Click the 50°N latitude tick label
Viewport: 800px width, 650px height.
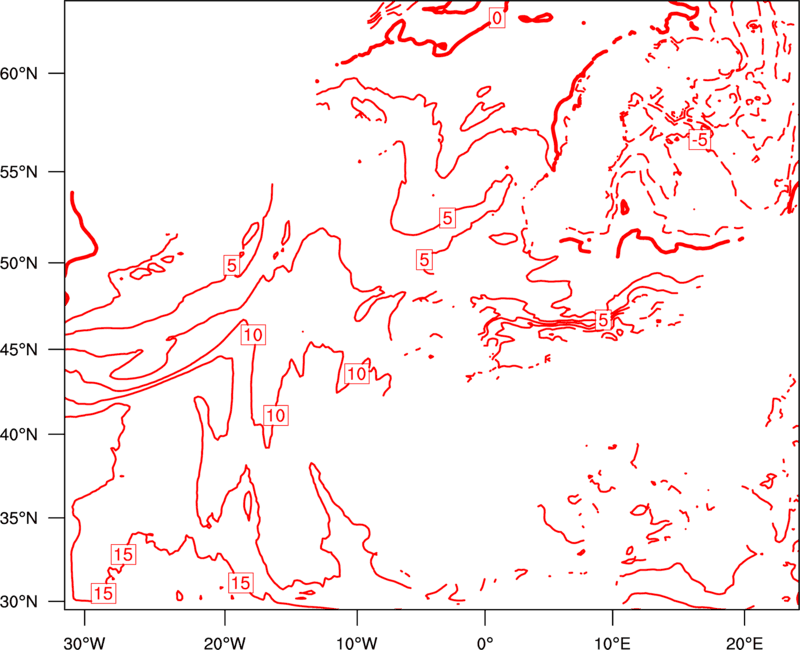click(x=19, y=263)
